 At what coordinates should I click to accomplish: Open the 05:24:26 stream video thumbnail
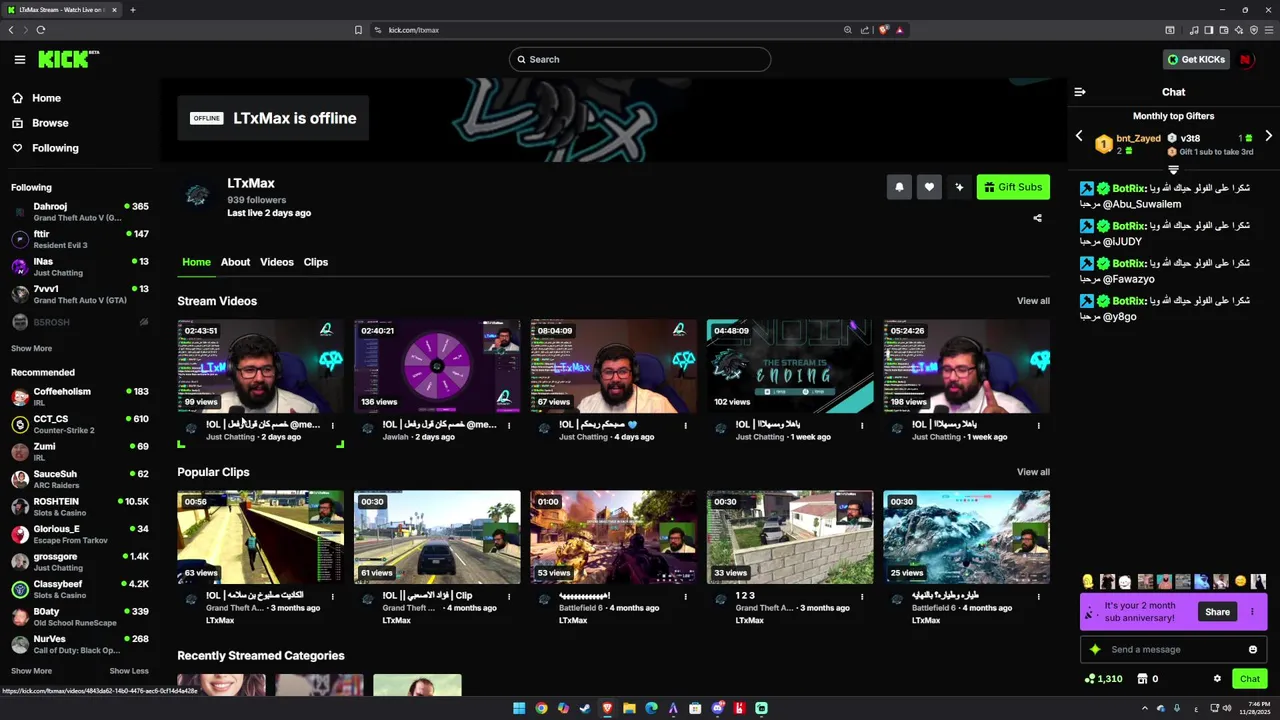[x=966, y=366]
